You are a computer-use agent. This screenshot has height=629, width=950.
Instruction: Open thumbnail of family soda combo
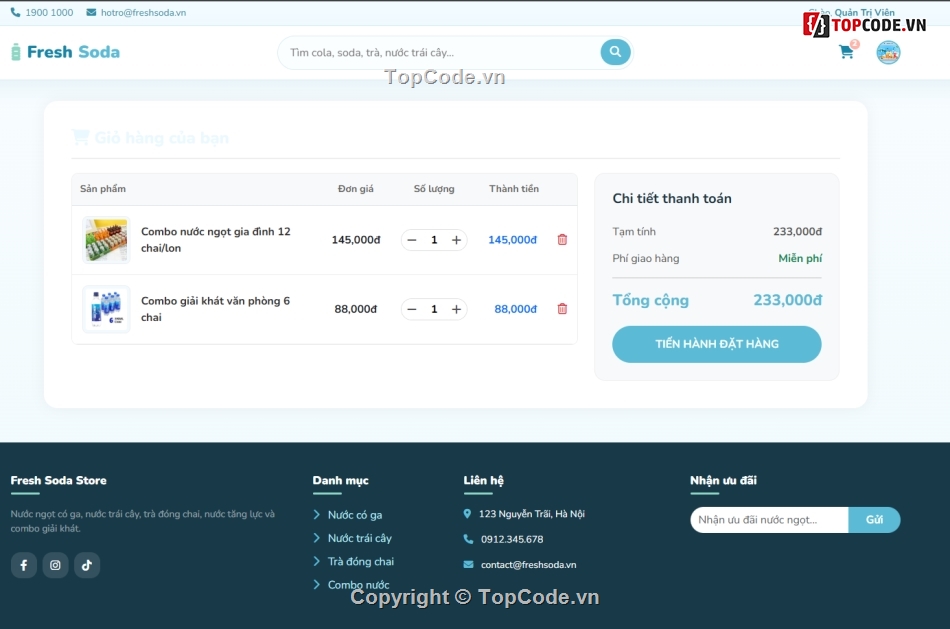coord(106,240)
